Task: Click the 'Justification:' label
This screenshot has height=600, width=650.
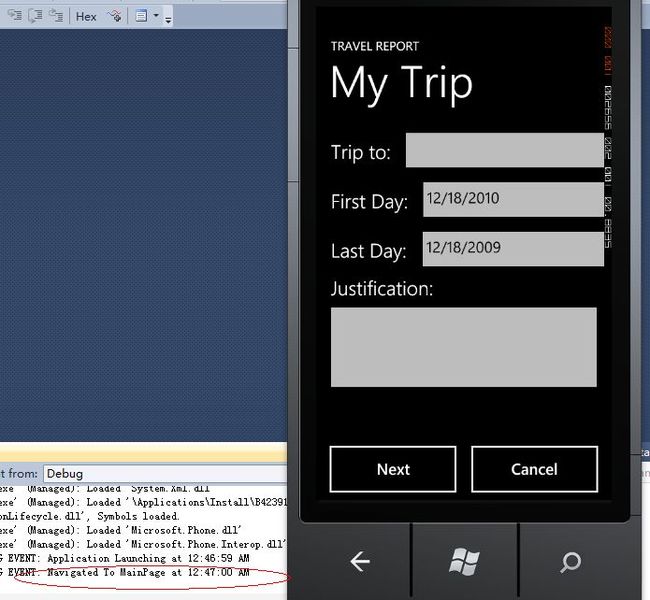Action: [382, 289]
